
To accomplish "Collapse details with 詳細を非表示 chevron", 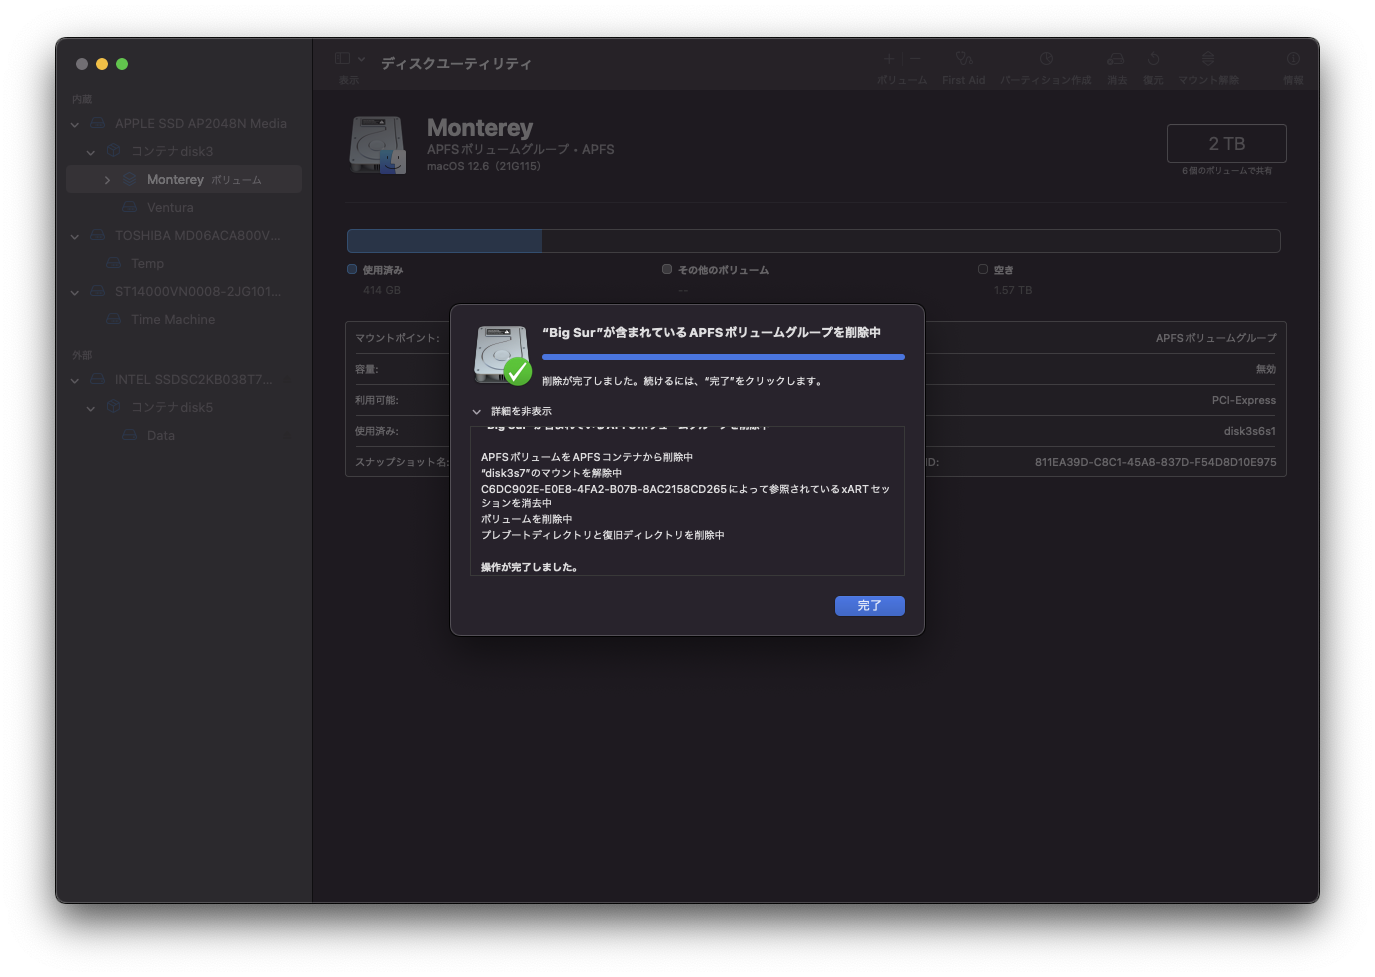I will point(477,411).
